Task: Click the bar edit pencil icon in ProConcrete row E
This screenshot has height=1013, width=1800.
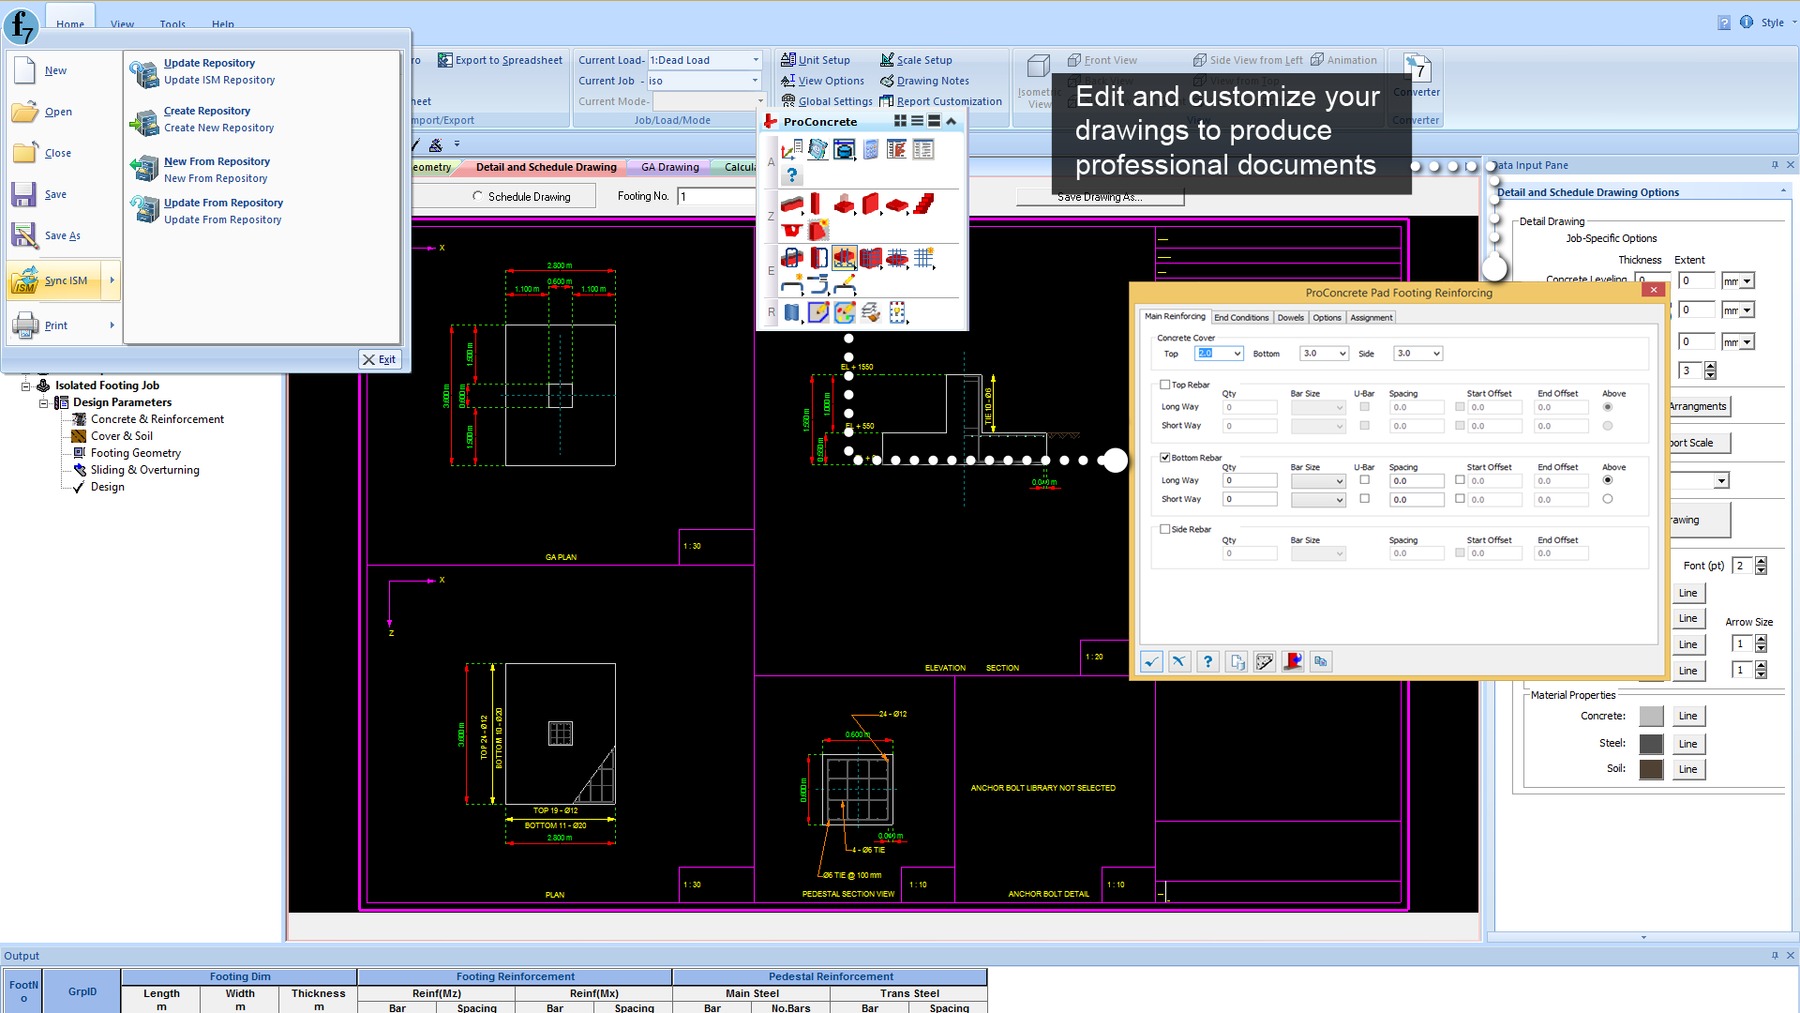Action: [x=845, y=285]
